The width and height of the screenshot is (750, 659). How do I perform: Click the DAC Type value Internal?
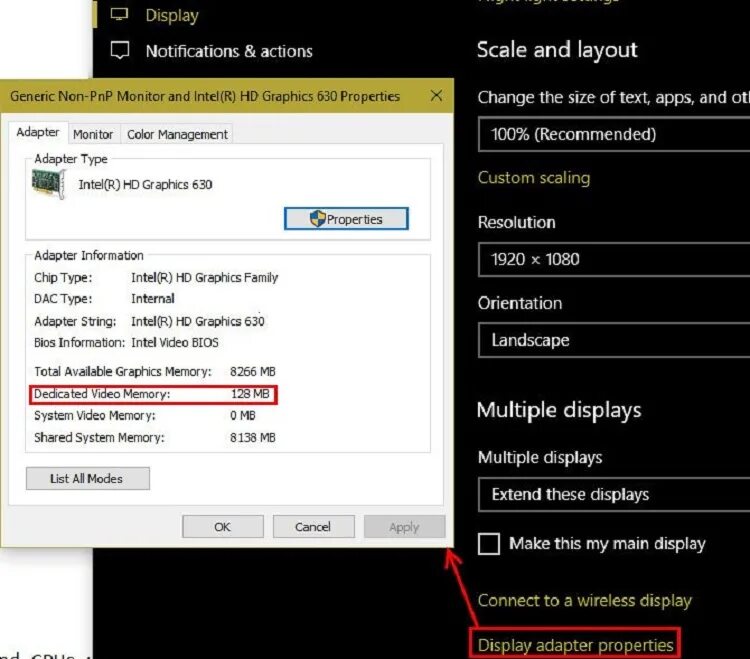[x=153, y=298]
